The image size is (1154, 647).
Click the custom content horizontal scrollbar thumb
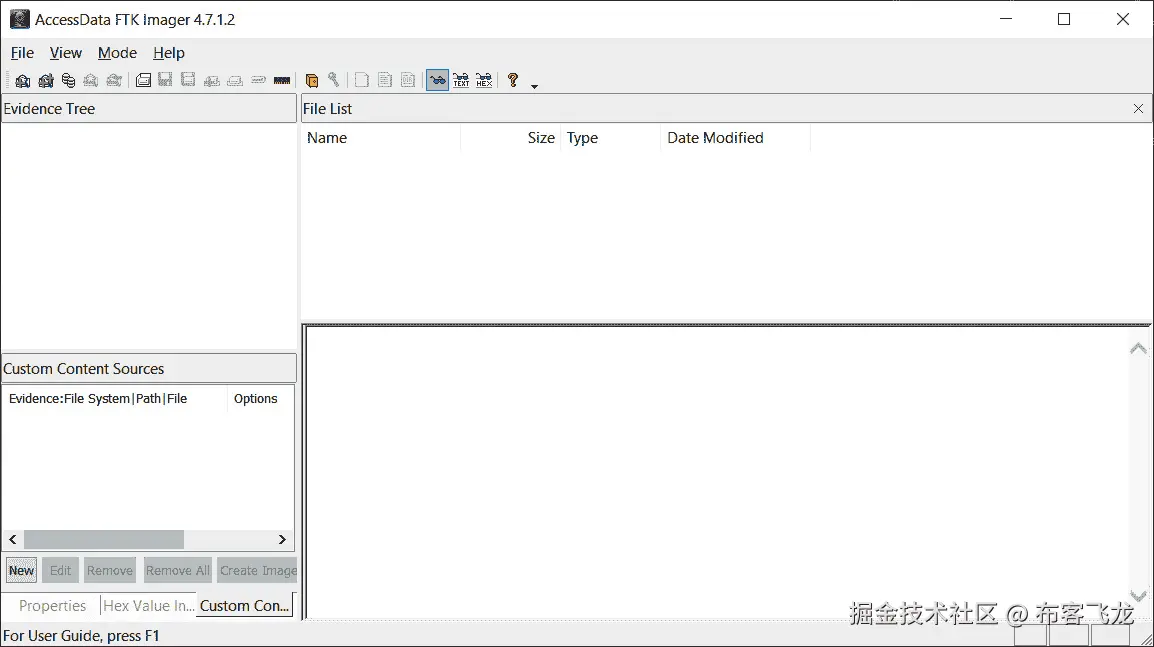104,540
